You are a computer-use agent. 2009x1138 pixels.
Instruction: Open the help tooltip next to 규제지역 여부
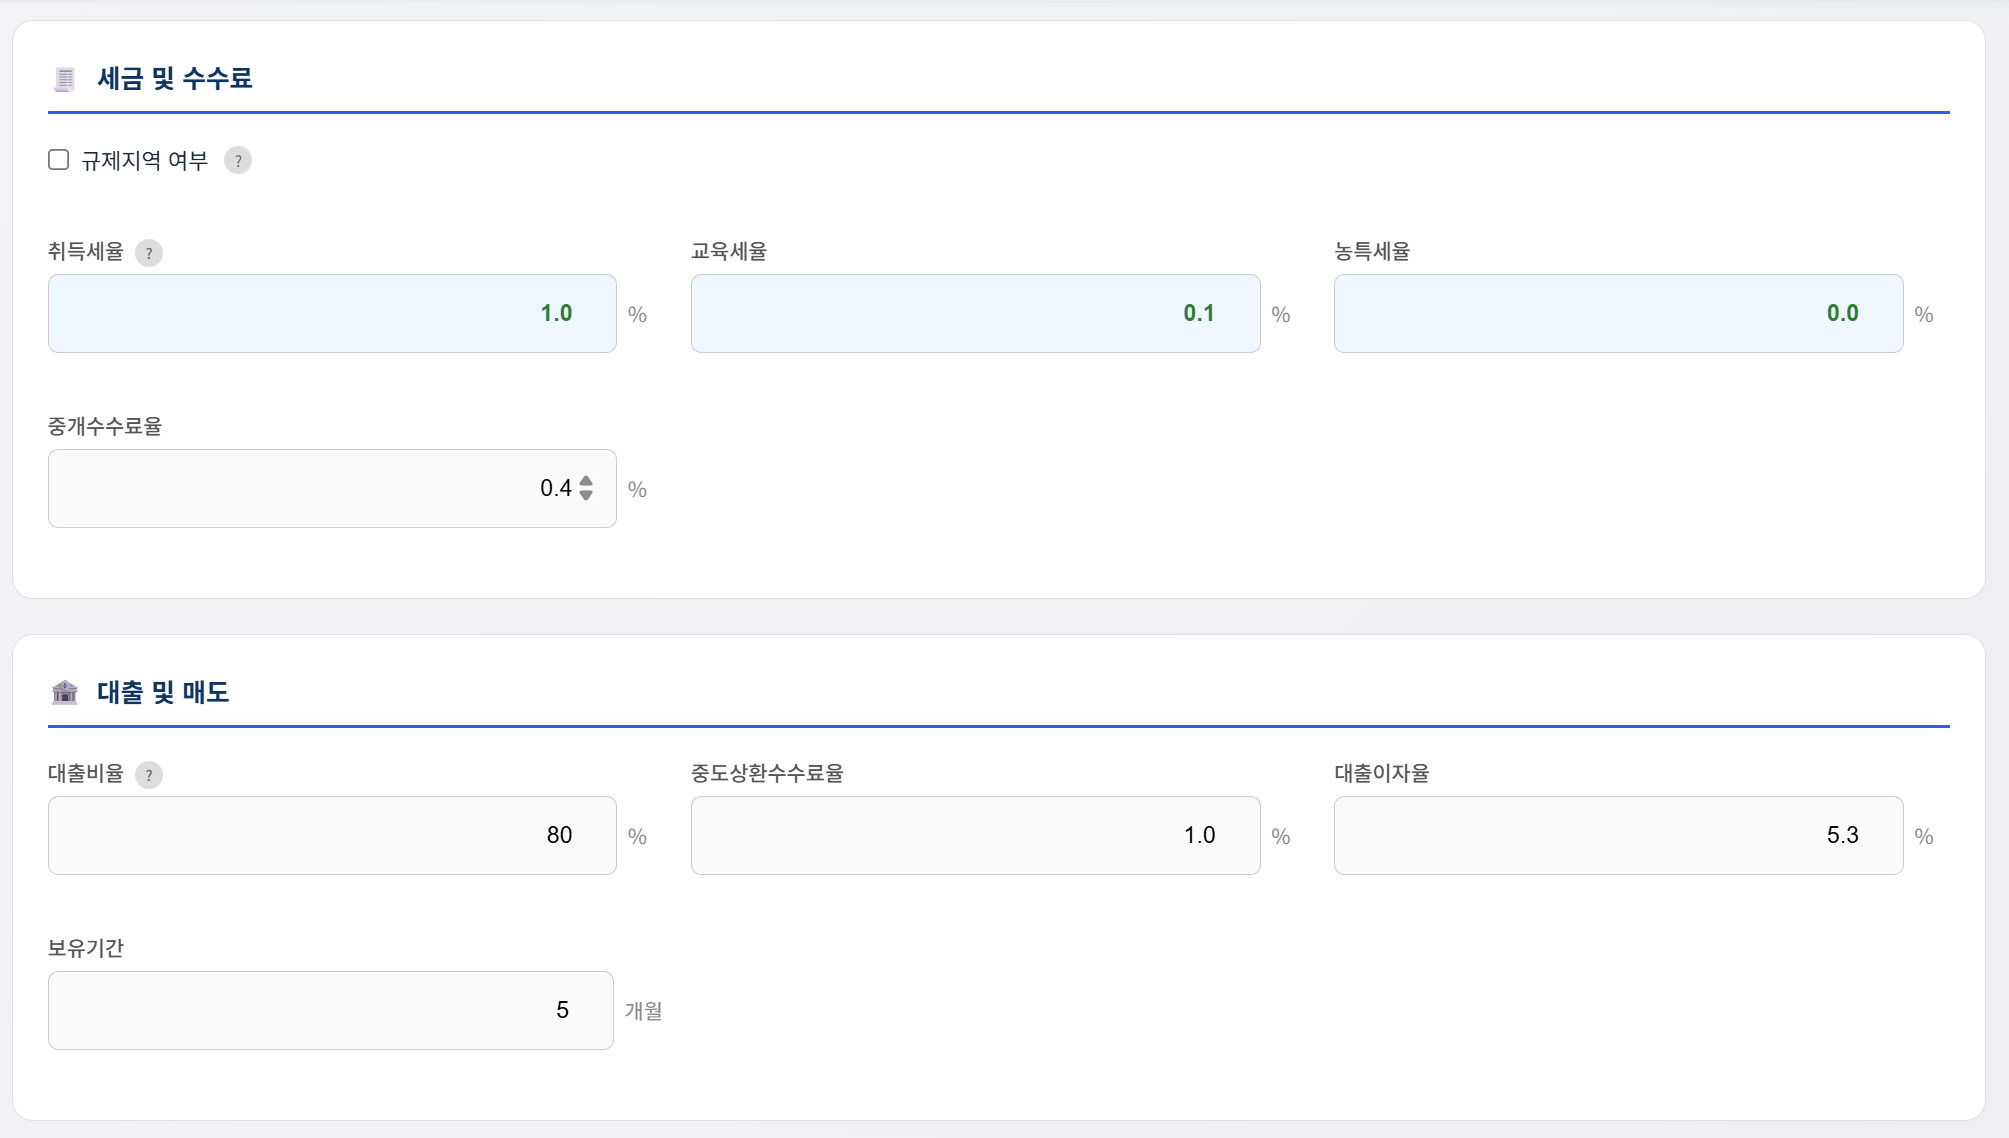click(239, 160)
